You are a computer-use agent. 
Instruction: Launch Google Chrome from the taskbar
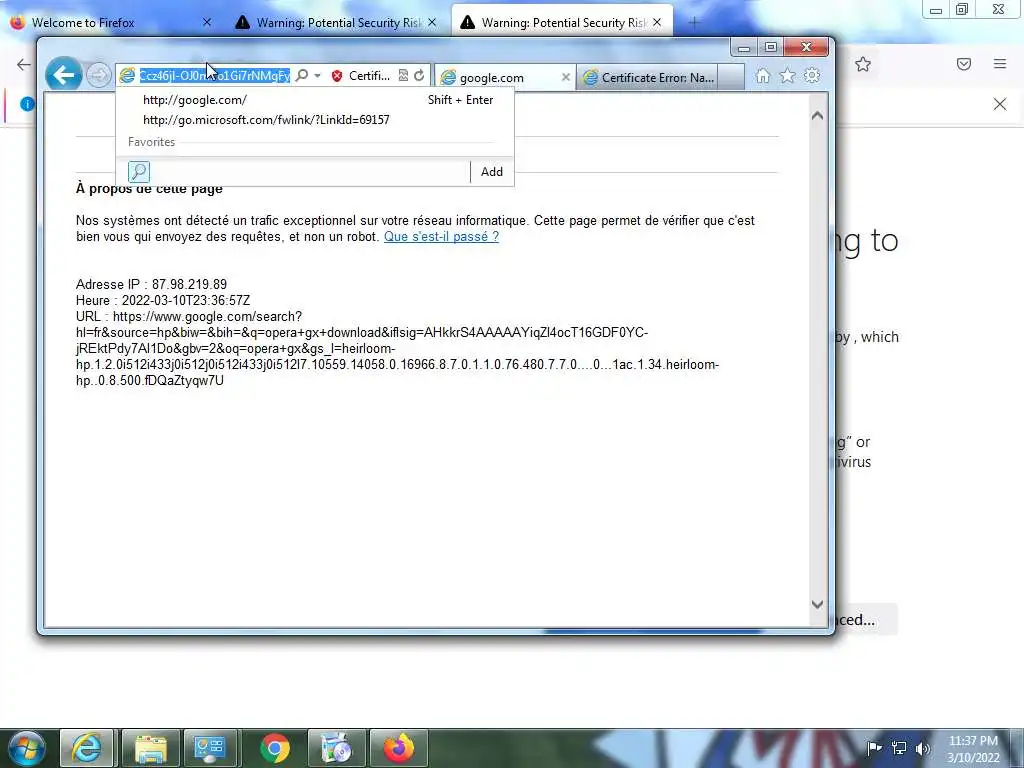pos(275,748)
